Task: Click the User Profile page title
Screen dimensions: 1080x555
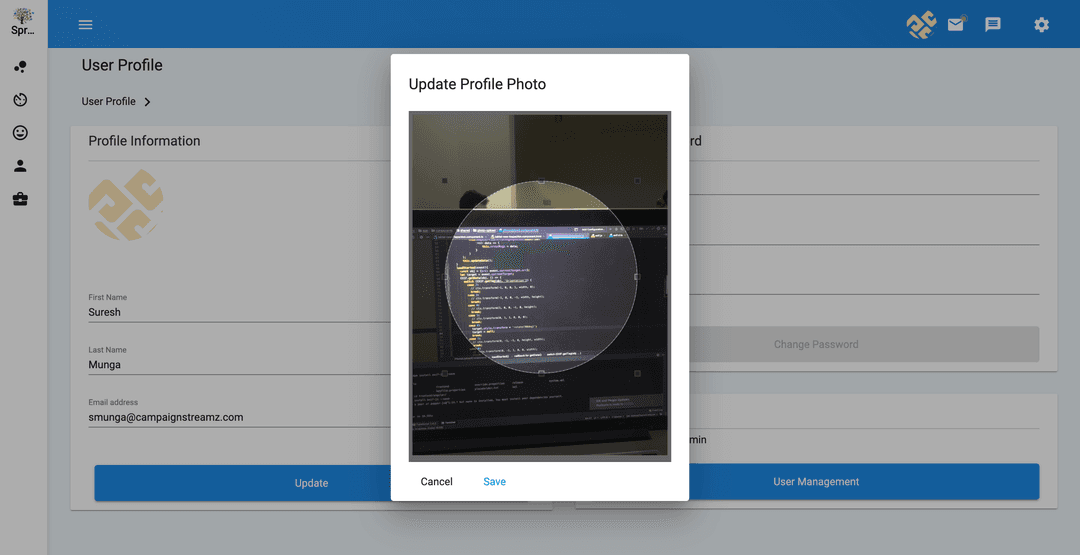Action: 122,65
